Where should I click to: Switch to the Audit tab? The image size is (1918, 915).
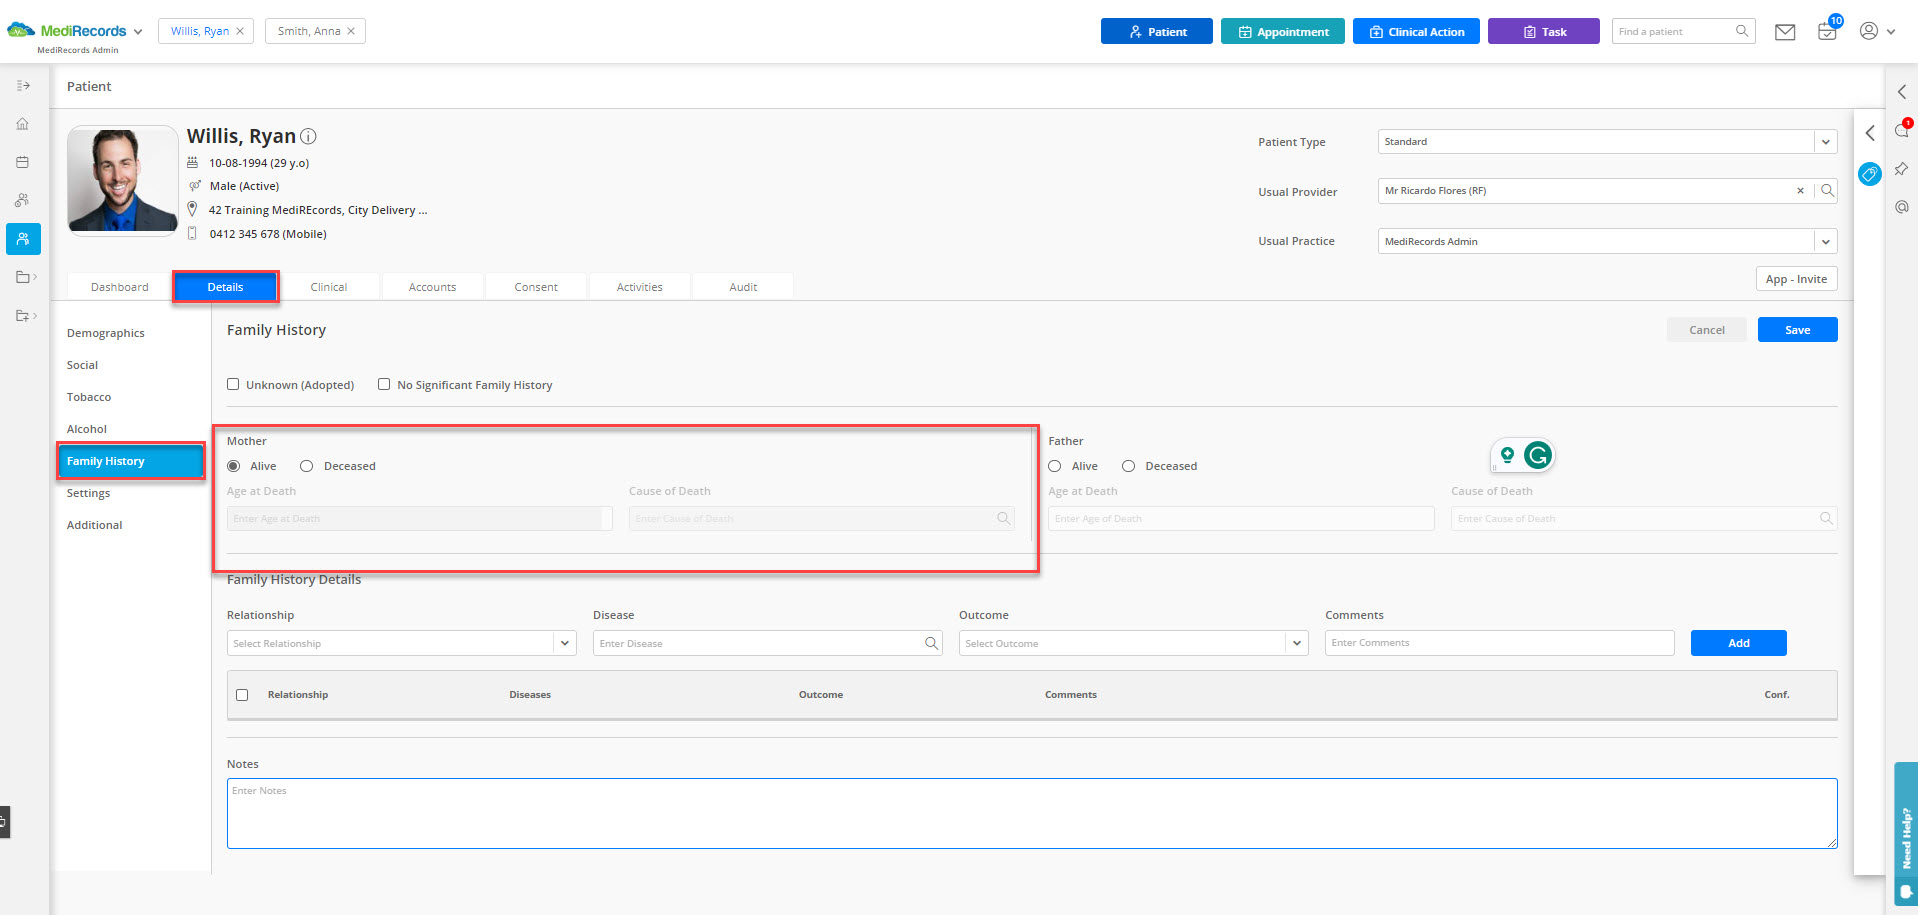click(x=743, y=287)
